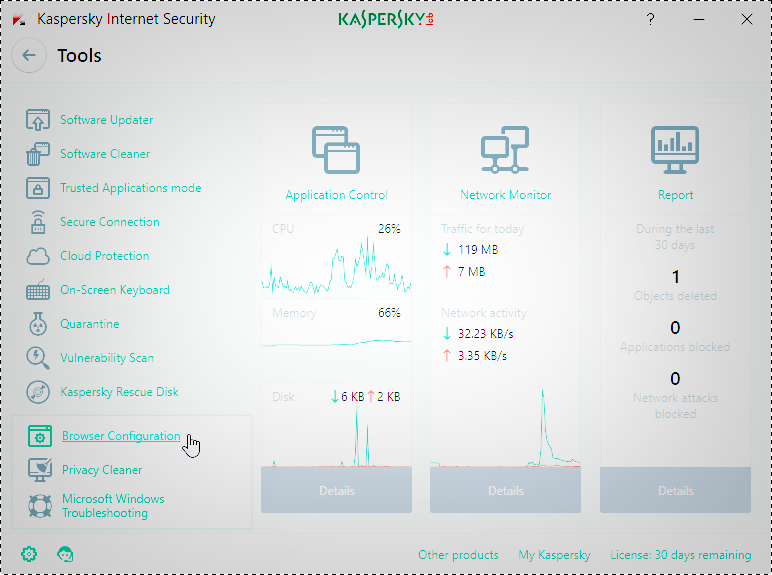Click the Network Monitor icon
Screen dimensions: 772x575
tap(505, 150)
